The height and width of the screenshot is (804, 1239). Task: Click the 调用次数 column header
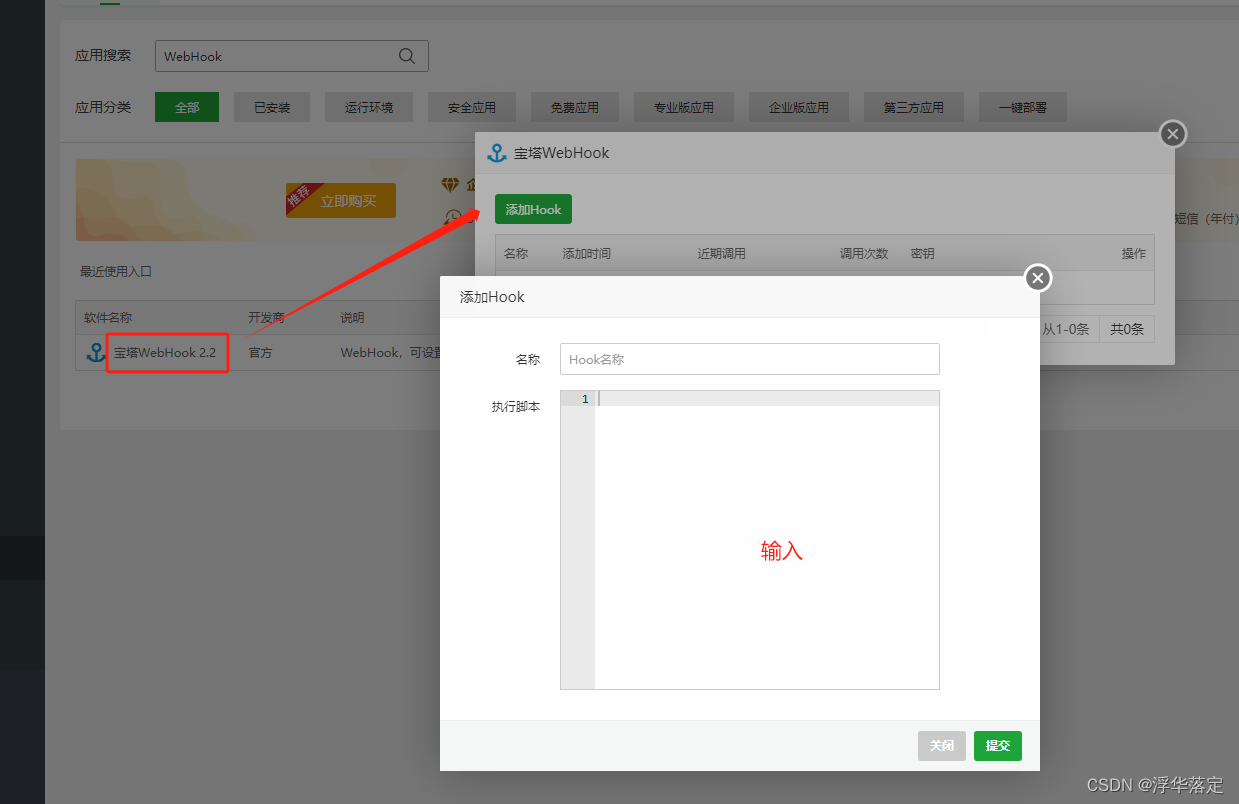(864, 253)
